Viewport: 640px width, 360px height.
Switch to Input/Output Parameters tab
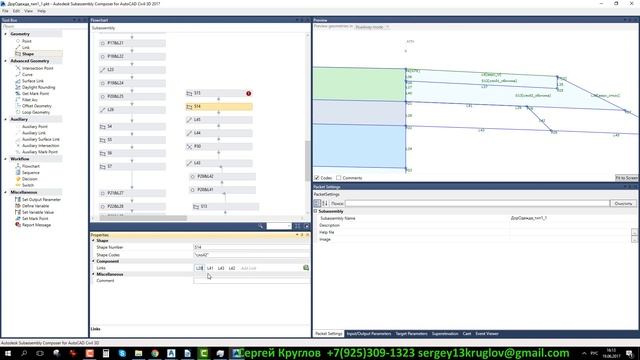(369, 334)
